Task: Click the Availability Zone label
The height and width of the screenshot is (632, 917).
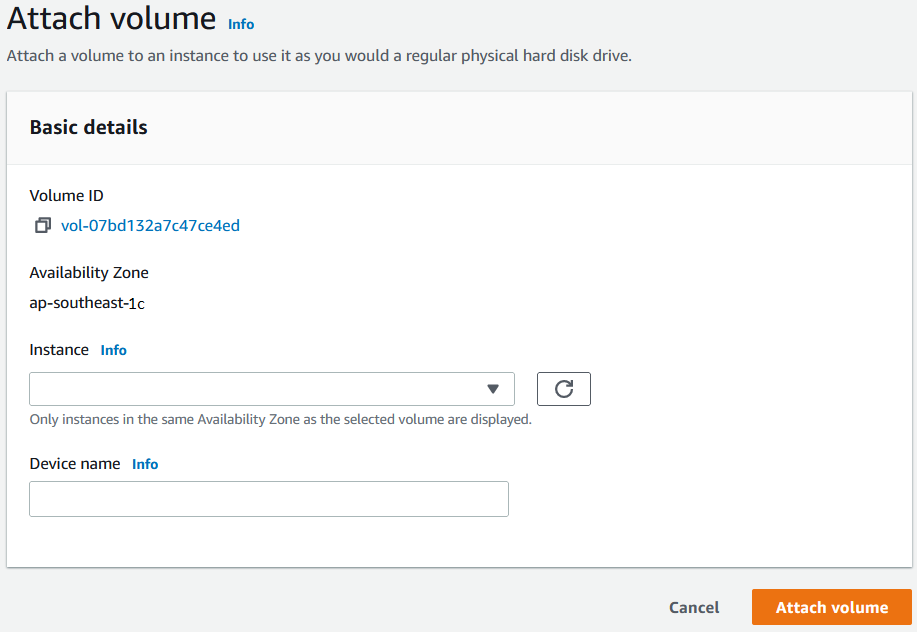Action: pos(89,273)
